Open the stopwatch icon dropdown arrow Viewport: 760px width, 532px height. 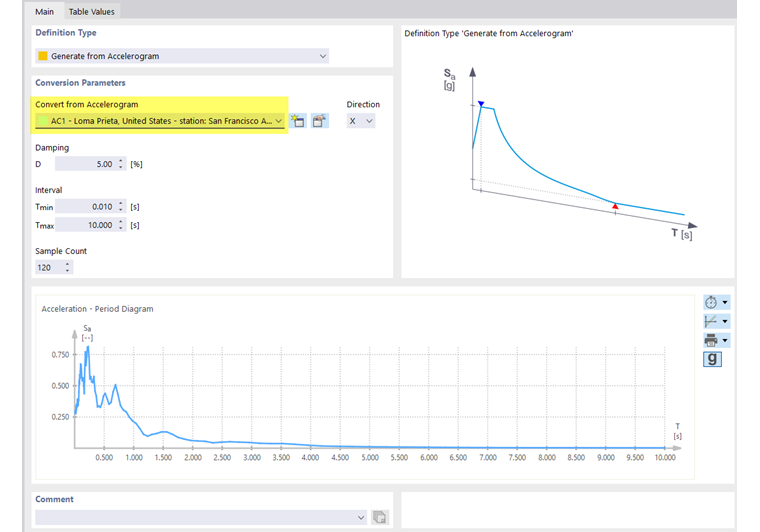[x=725, y=302]
